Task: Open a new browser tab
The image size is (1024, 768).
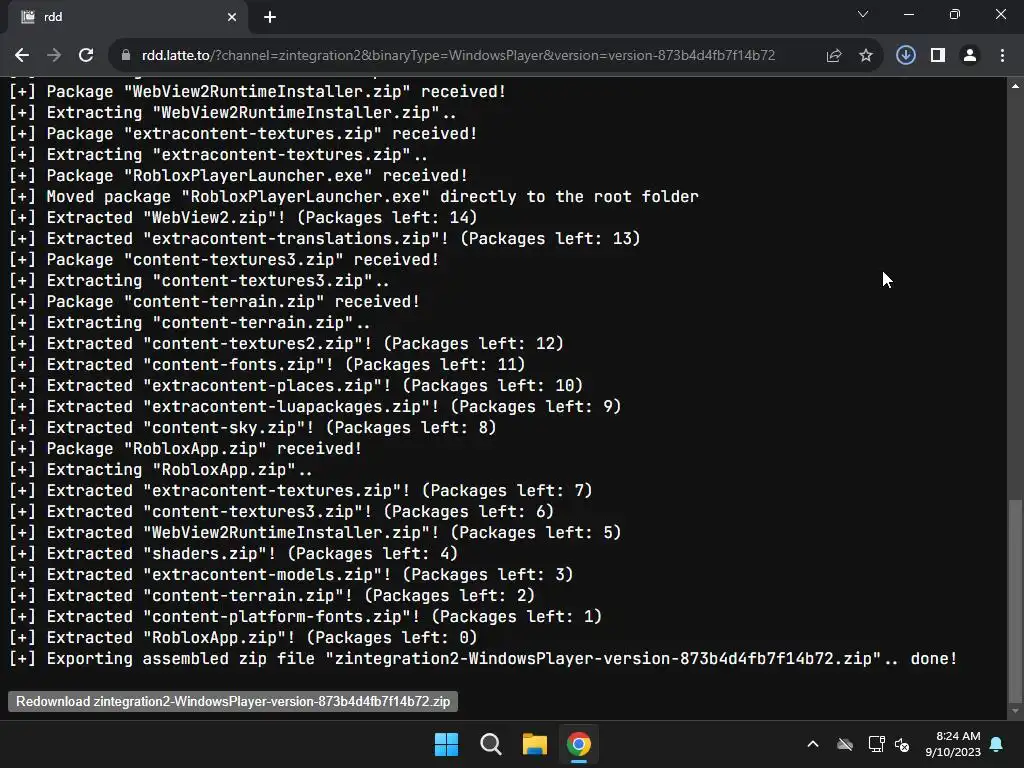Action: [270, 17]
